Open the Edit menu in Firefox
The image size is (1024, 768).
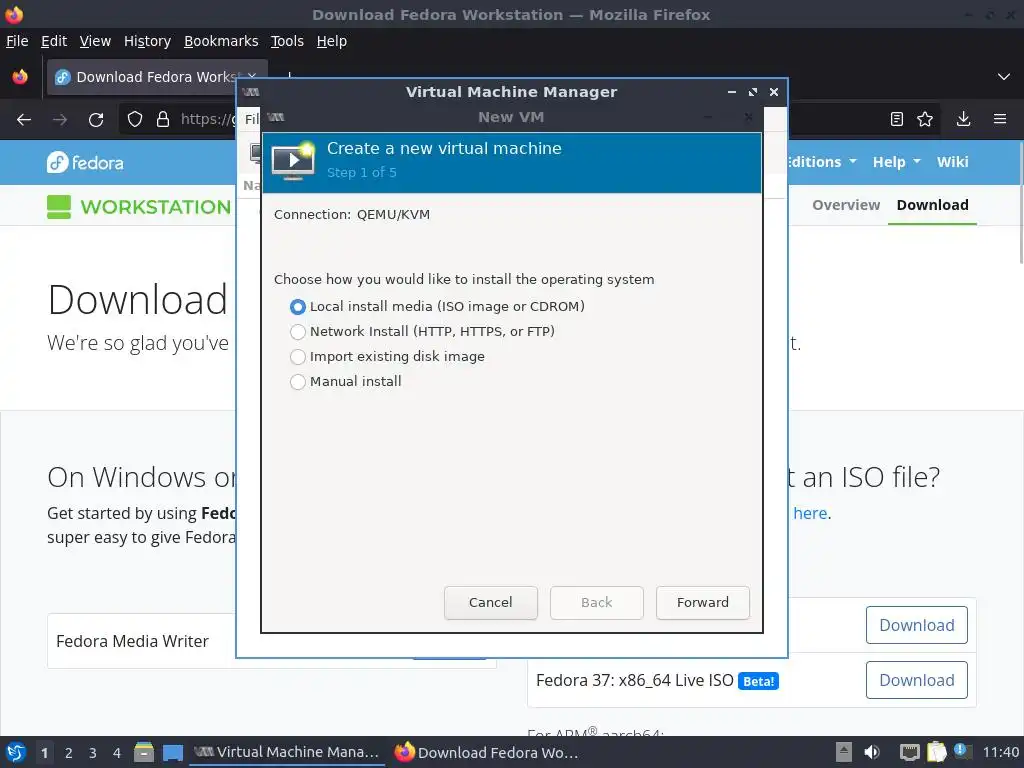pos(54,41)
